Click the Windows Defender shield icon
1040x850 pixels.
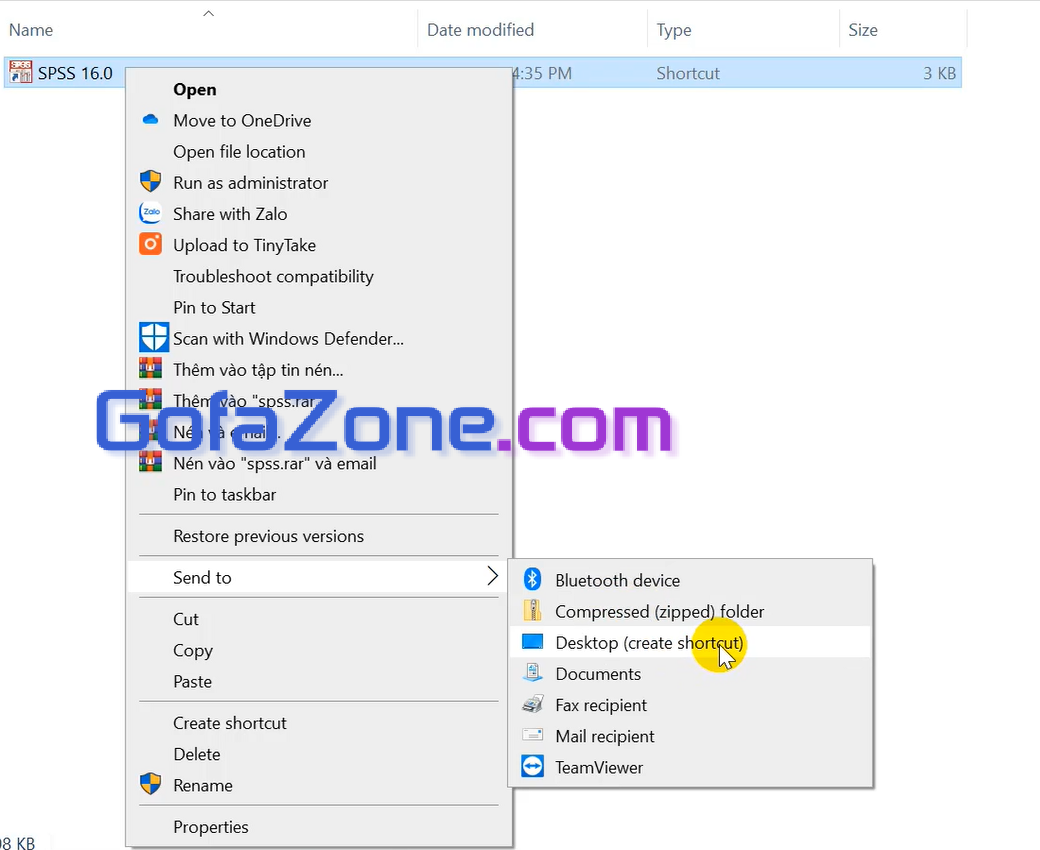point(154,337)
